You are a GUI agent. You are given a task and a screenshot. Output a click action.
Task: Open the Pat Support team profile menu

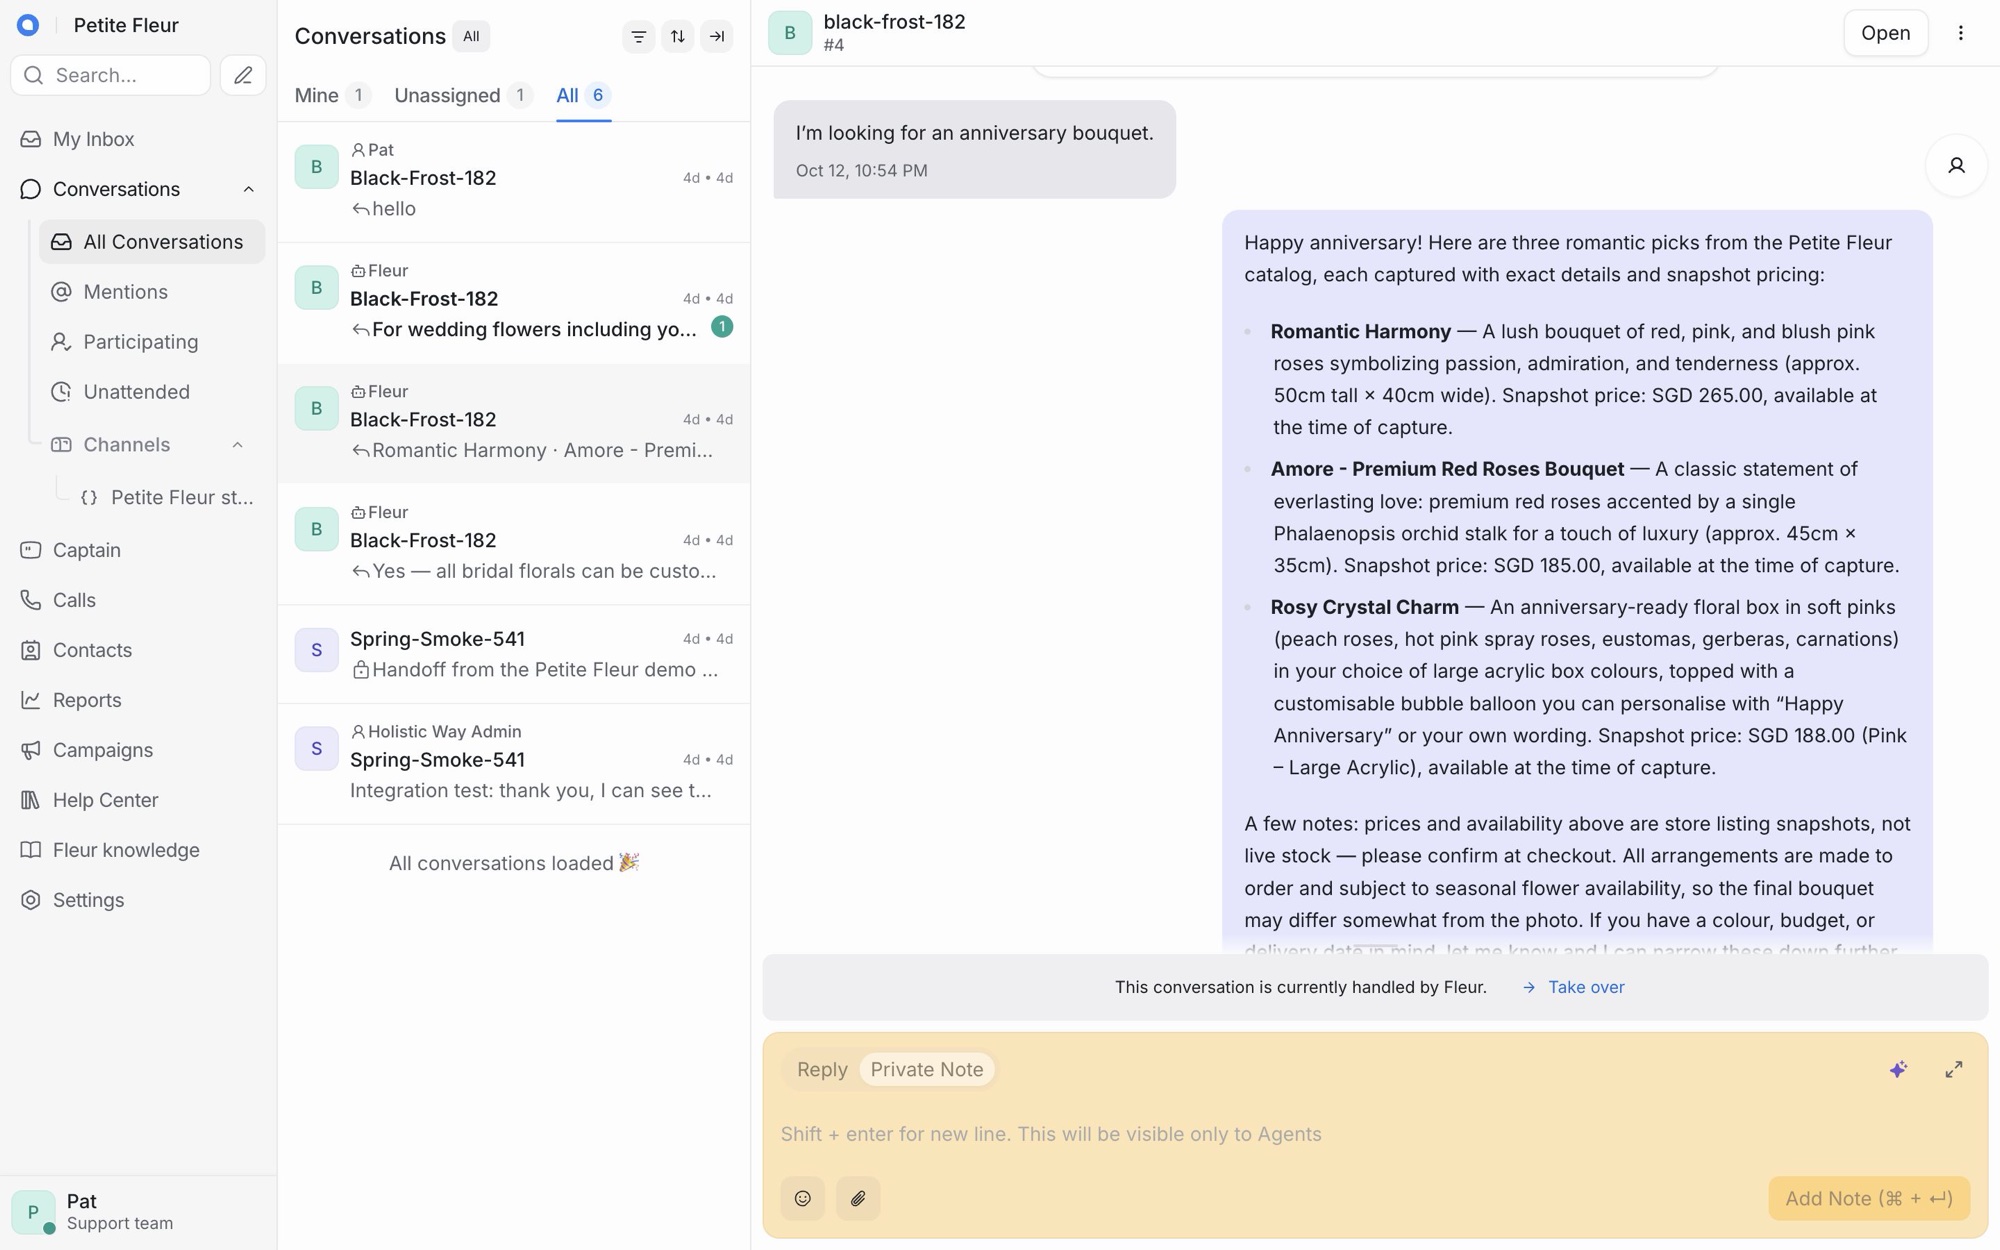point(138,1212)
